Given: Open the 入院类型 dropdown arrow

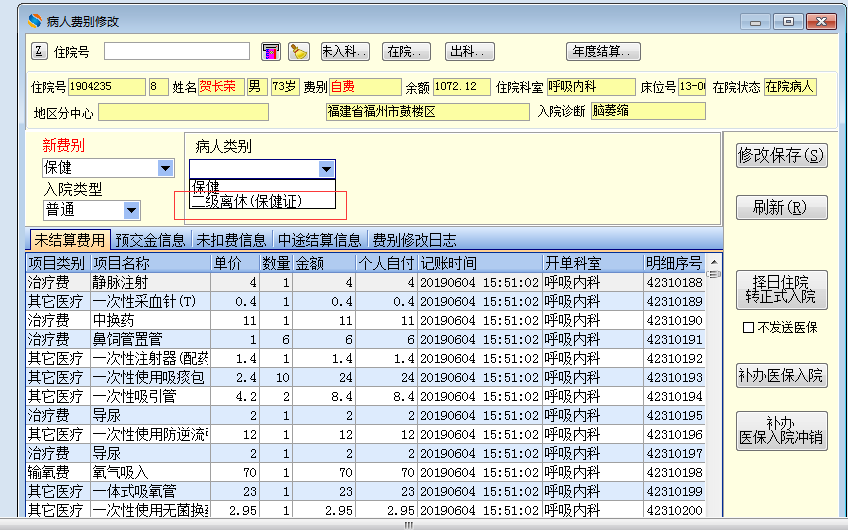Looking at the screenshot, I should (x=131, y=210).
